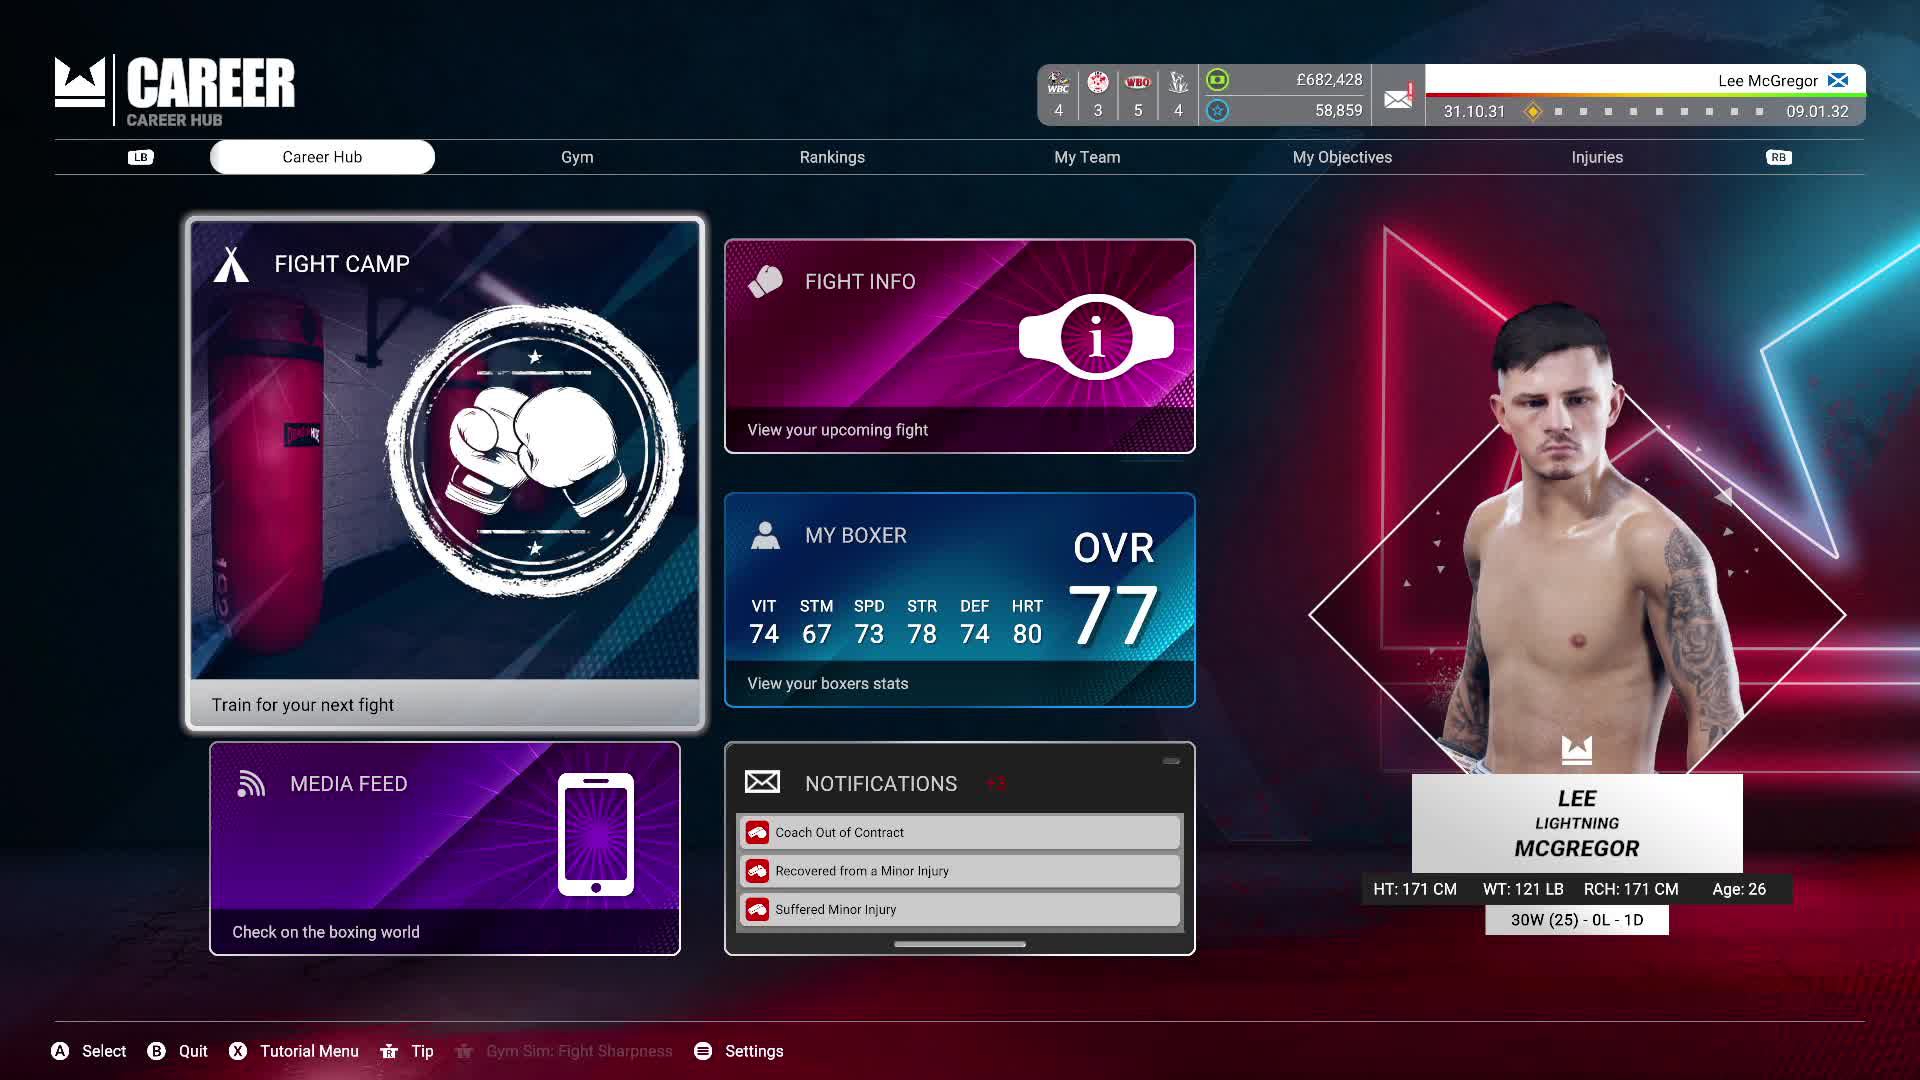Click the blue star fans icon
This screenshot has width=1920, height=1080.
(x=1217, y=111)
